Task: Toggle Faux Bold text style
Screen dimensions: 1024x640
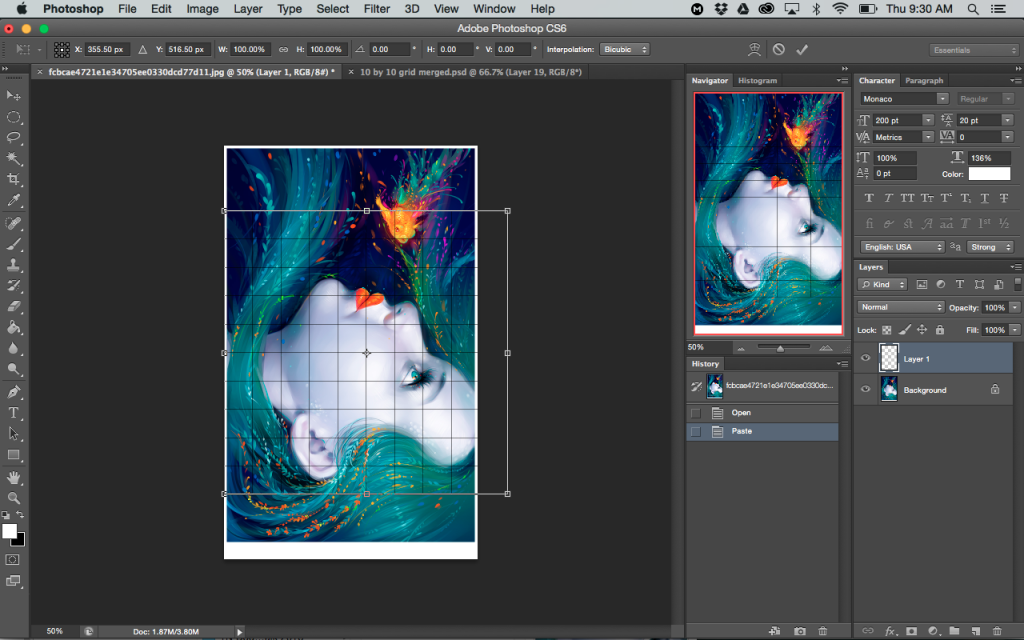Action: click(x=869, y=198)
